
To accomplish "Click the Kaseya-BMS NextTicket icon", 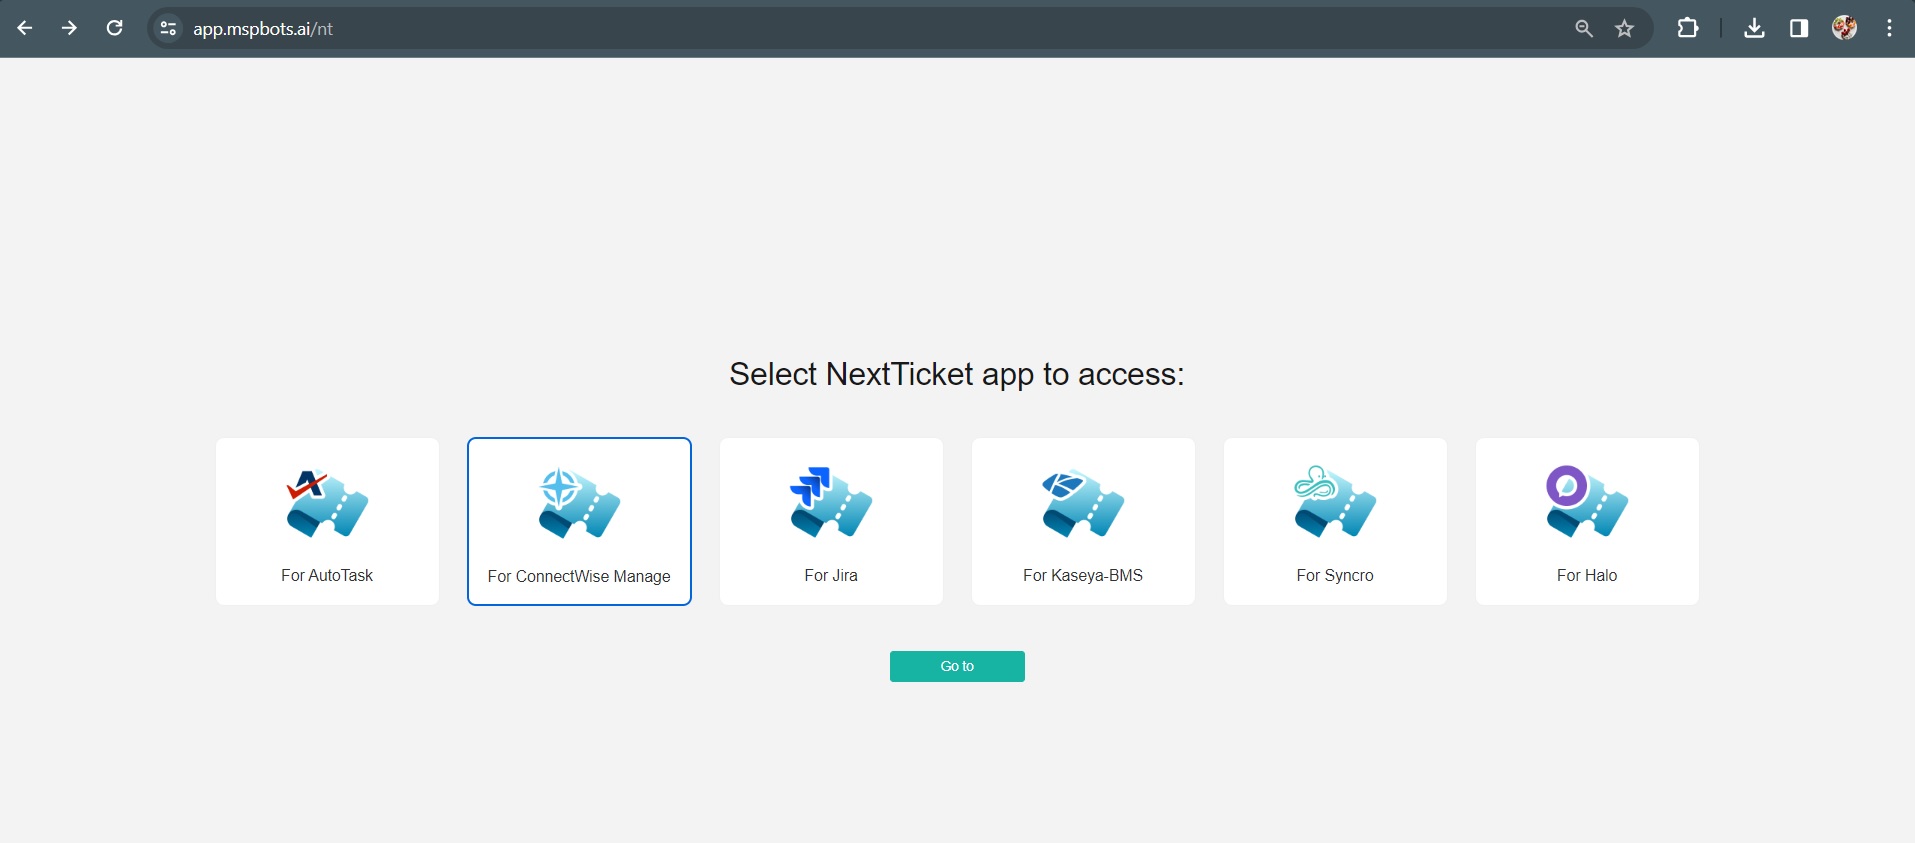I will (x=1083, y=503).
